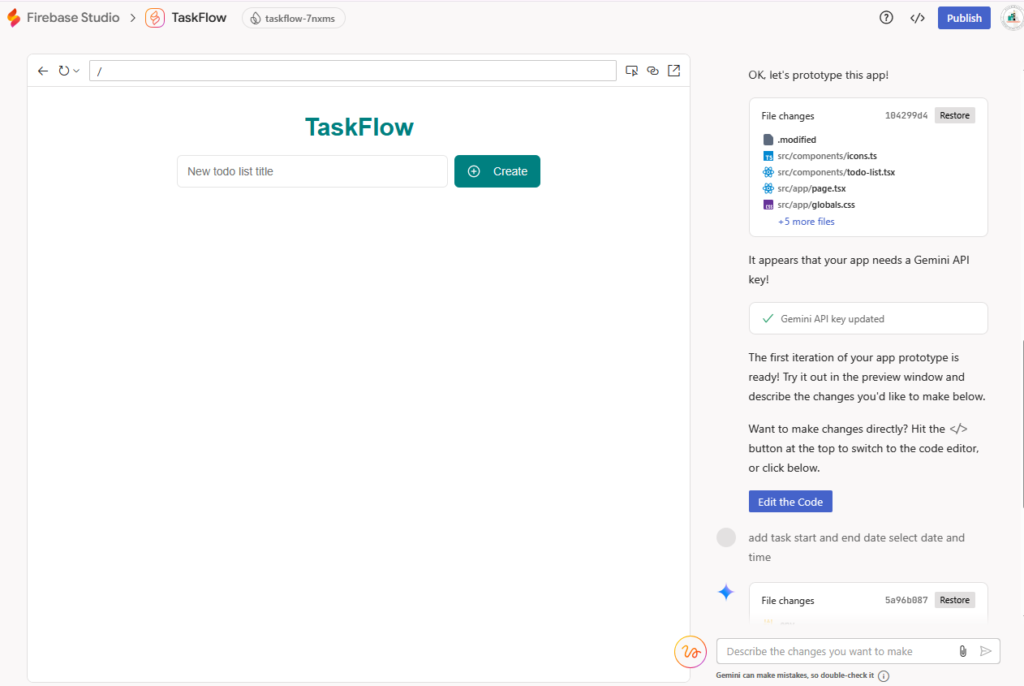Click the preview URL address bar
Screen dimensions: 1024x686
[x=353, y=71]
